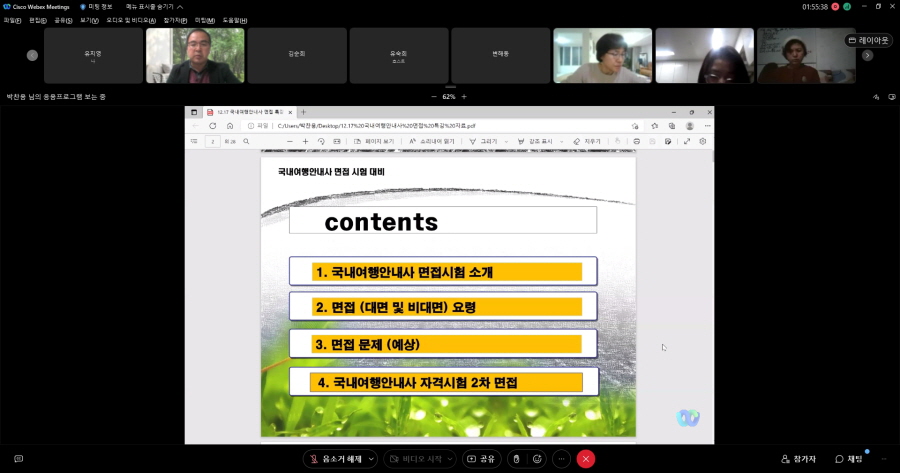Open the 참가자(P) menu
Image resolution: width=900 pixels, height=473 pixels.
click(175, 20)
